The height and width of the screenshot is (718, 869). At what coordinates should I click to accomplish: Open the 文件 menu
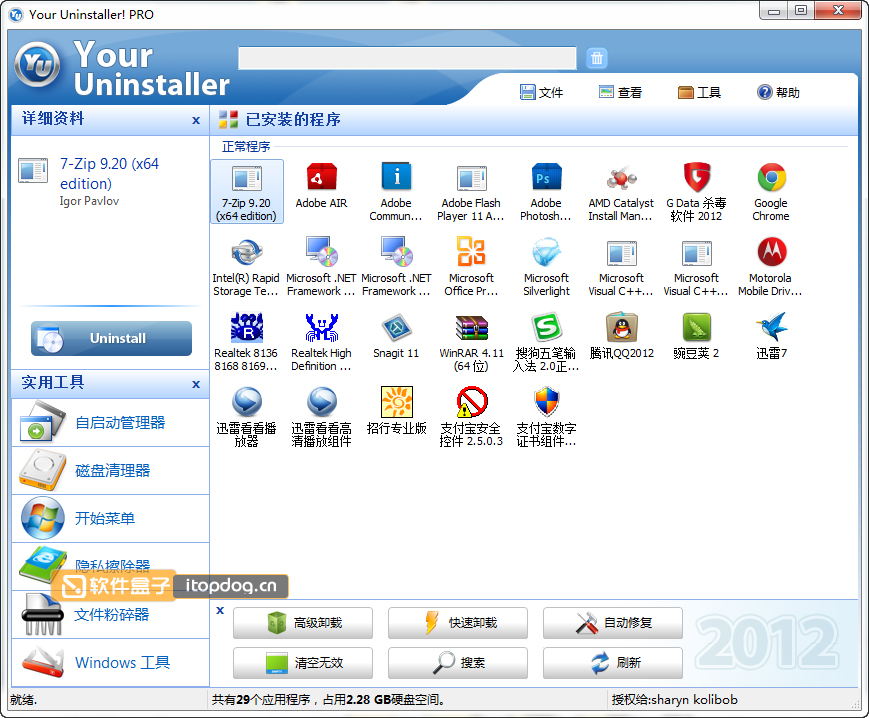tap(541, 93)
